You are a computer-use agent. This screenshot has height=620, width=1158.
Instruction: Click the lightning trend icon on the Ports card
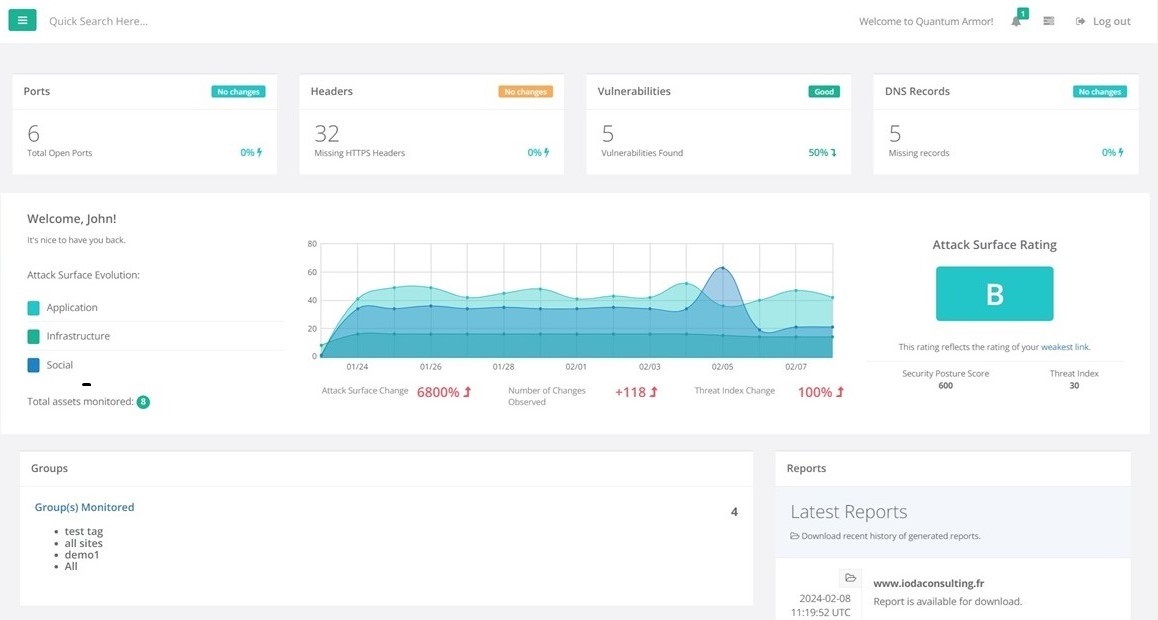(x=260, y=152)
